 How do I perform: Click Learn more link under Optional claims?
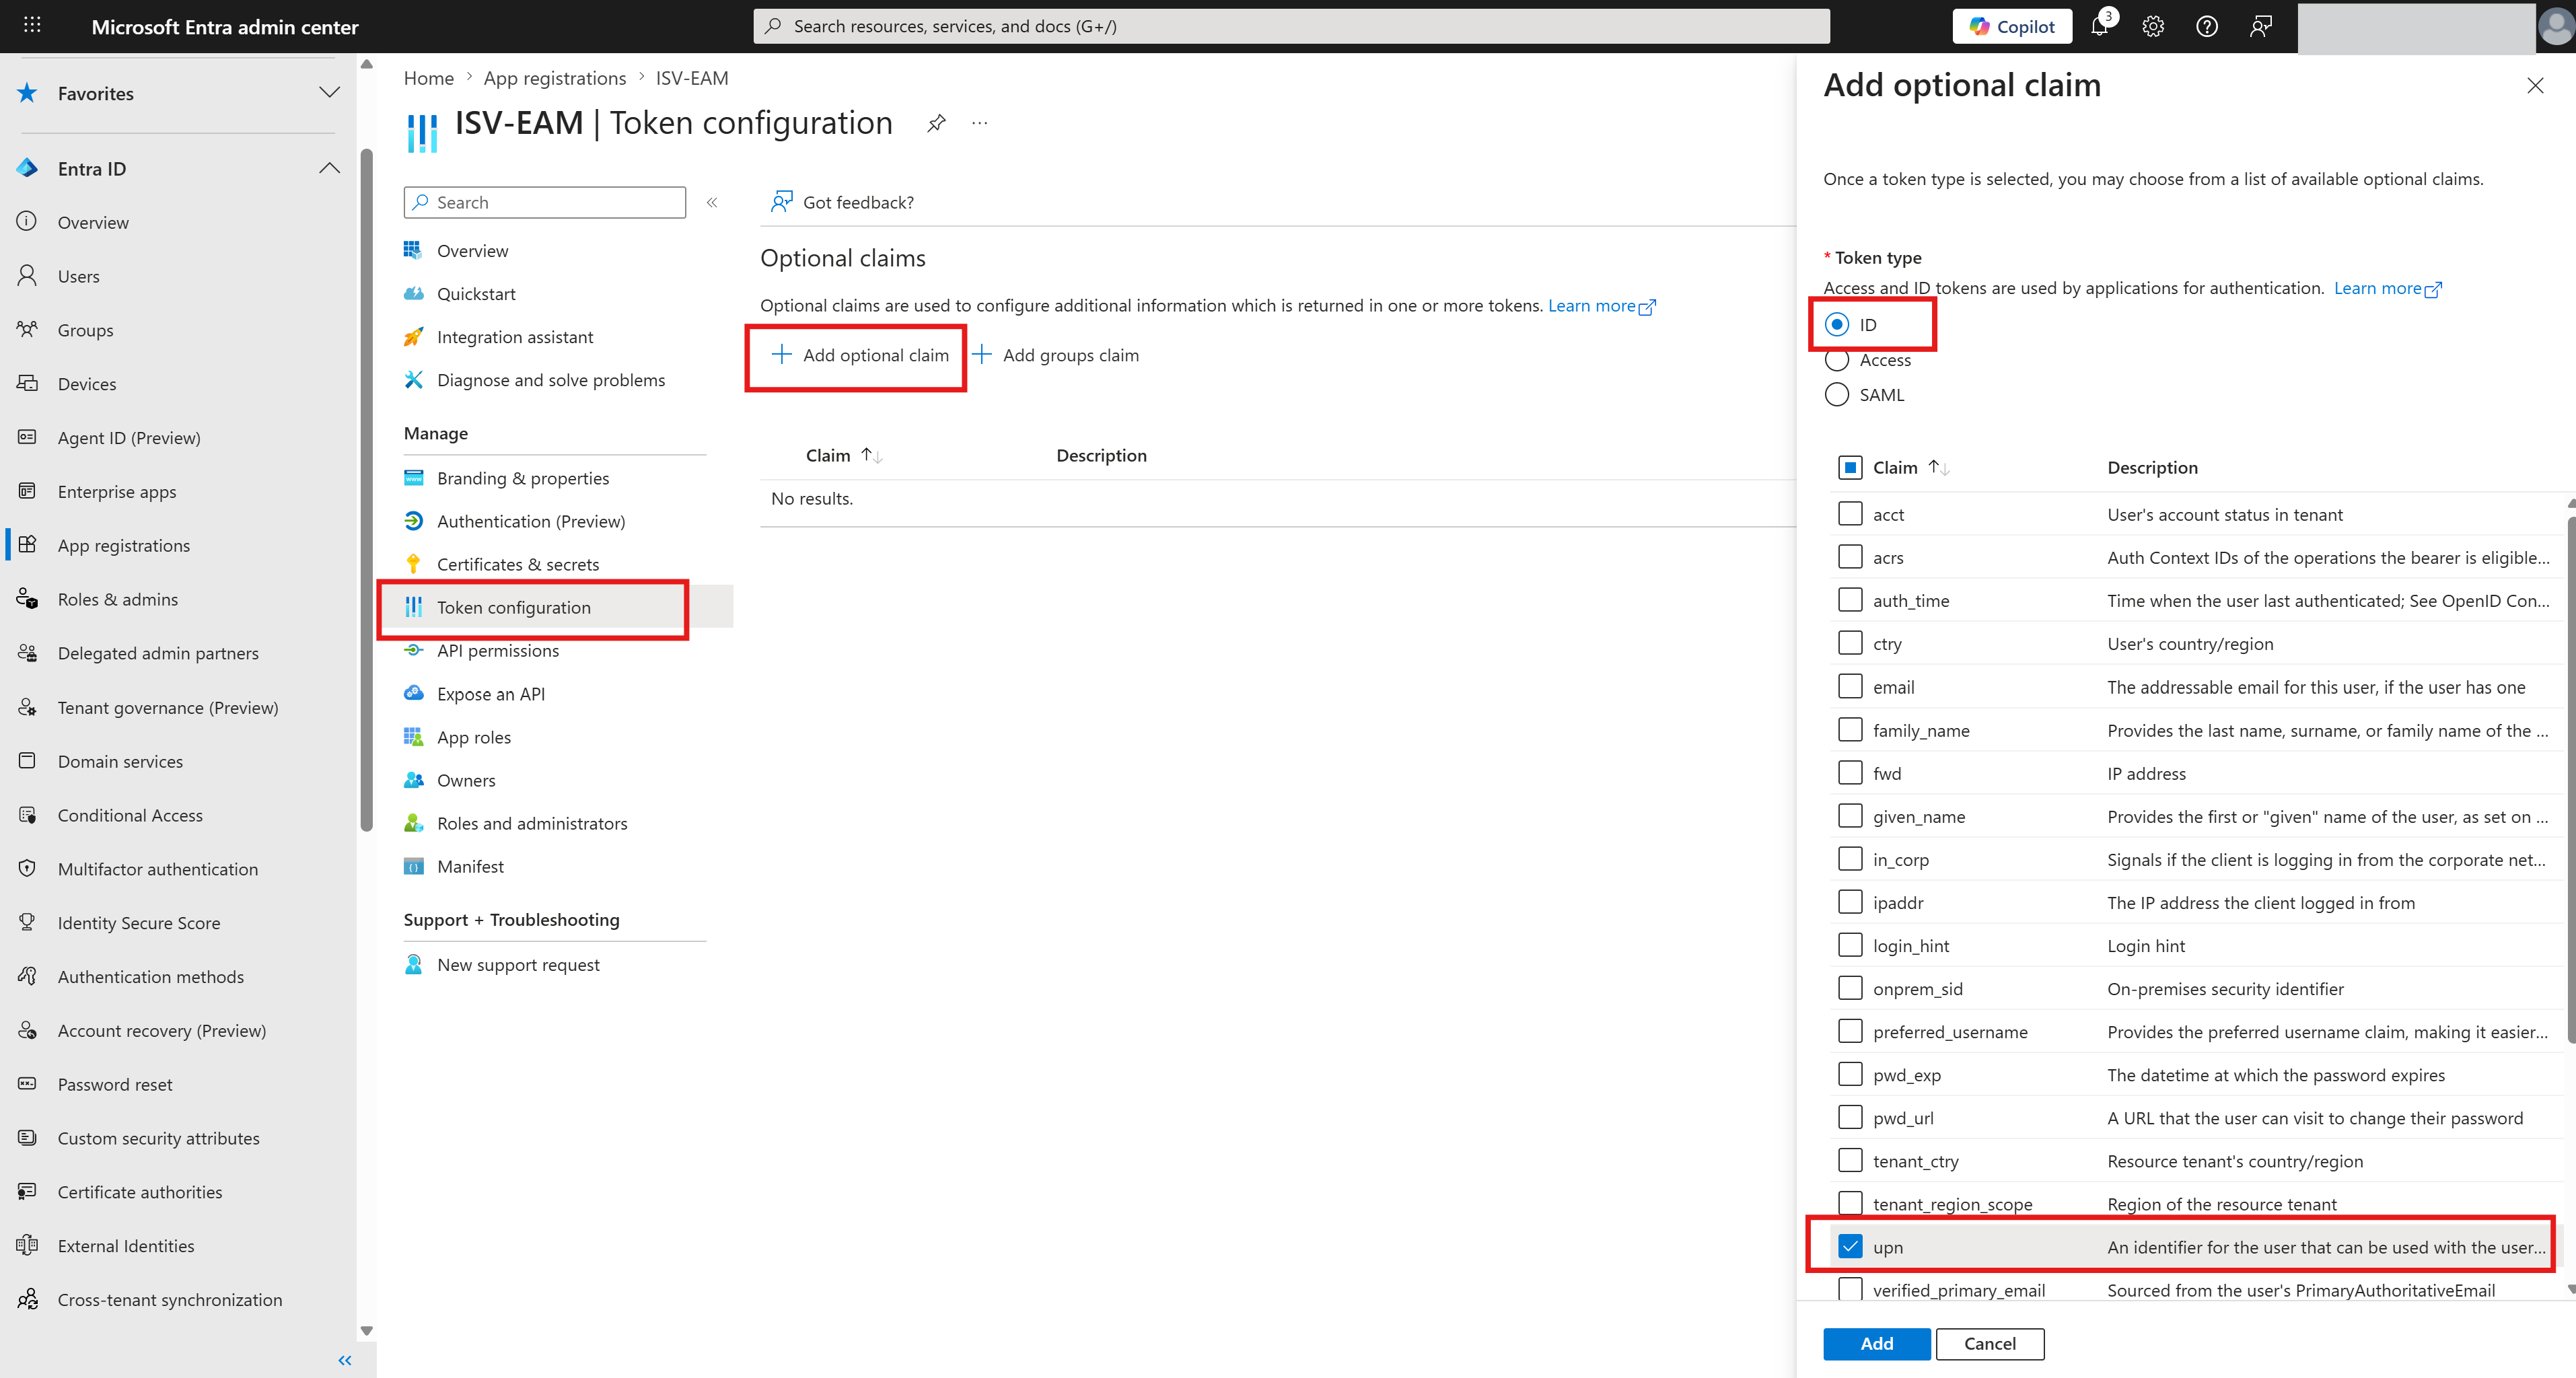click(x=1602, y=305)
